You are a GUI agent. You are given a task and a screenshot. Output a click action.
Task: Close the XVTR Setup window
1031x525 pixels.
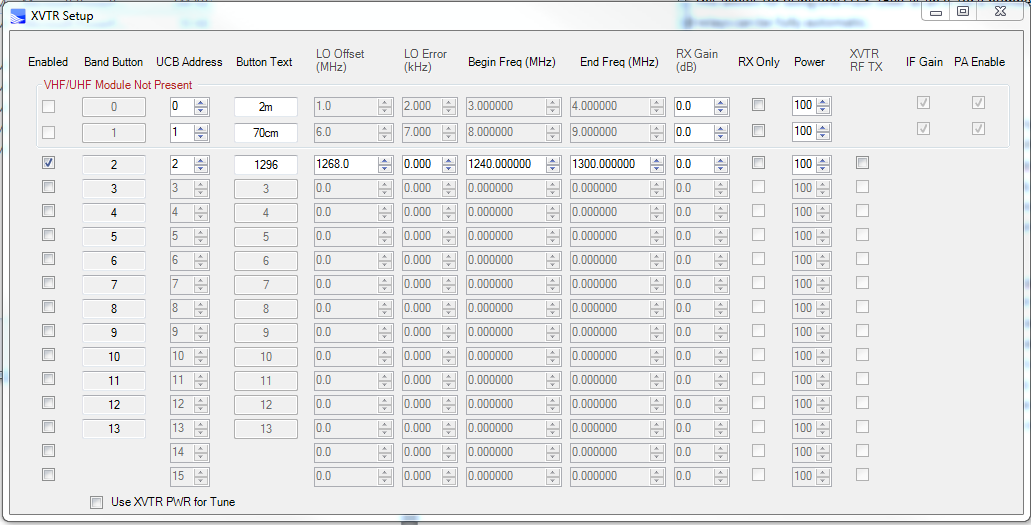click(x=1000, y=11)
